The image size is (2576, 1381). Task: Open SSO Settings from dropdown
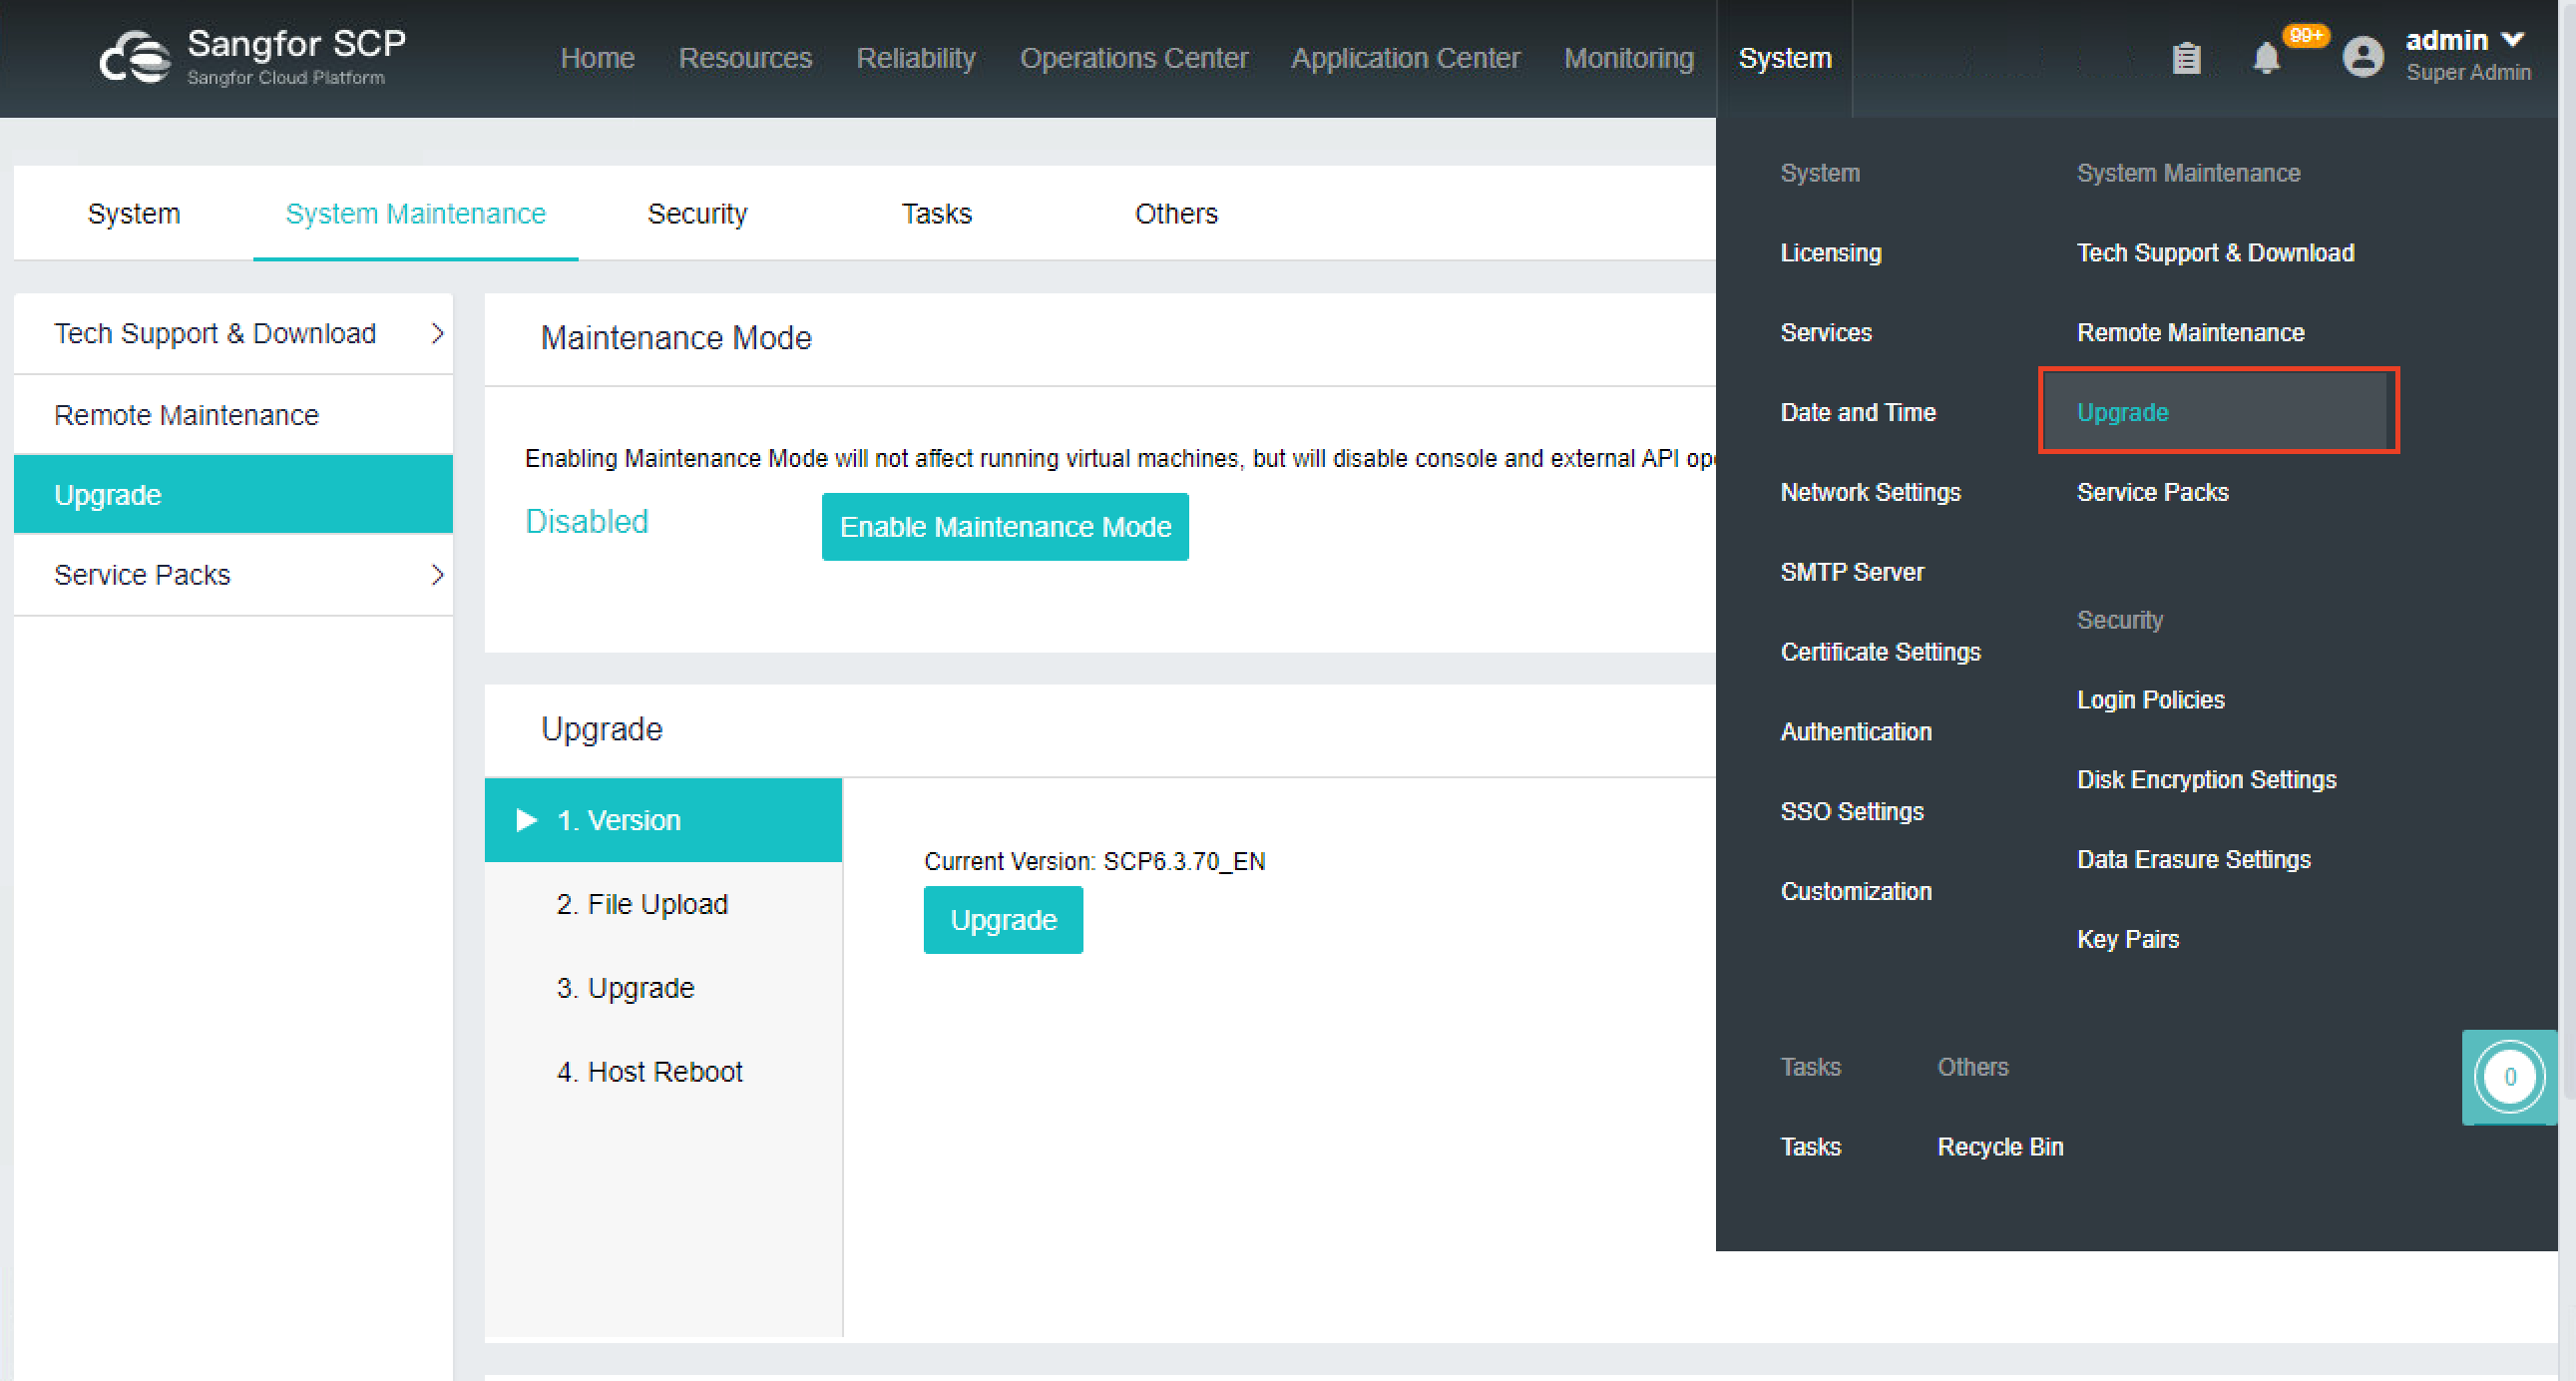tap(1852, 812)
